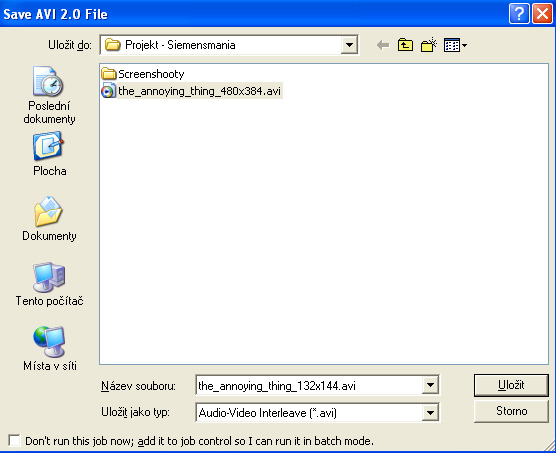Select Tento počítač location
This screenshot has height=453, width=556.
click(49, 284)
